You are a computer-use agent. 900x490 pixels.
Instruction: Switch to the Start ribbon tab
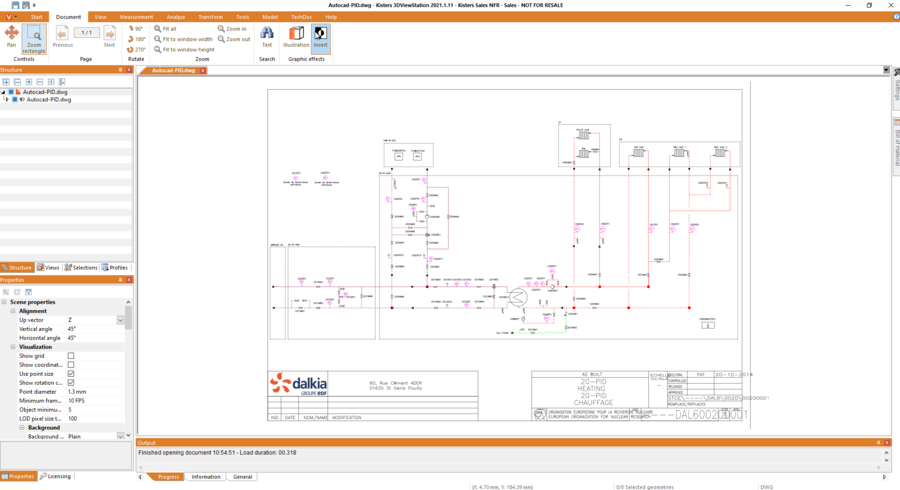[x=37, y=17]
